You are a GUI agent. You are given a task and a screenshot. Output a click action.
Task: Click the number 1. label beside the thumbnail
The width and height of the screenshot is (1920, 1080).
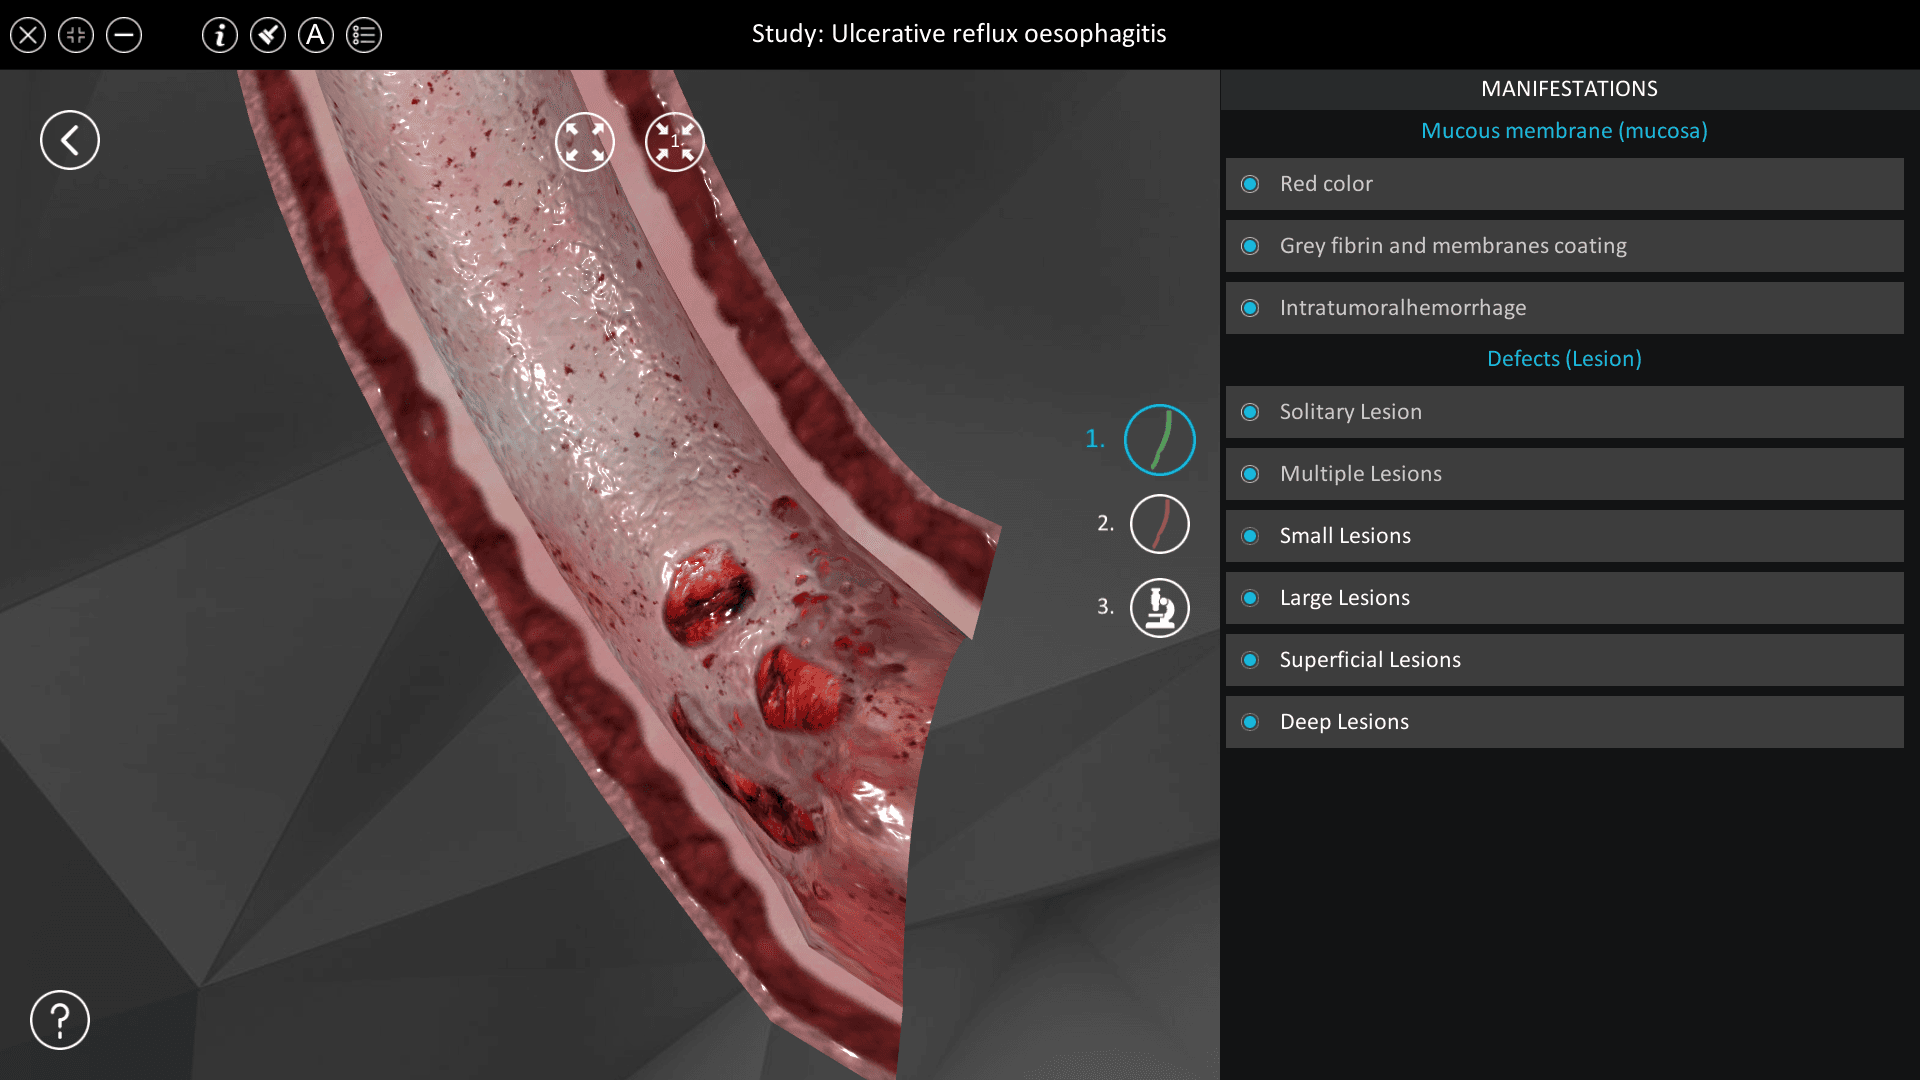pyautogui.click(x=1095, y=439)
